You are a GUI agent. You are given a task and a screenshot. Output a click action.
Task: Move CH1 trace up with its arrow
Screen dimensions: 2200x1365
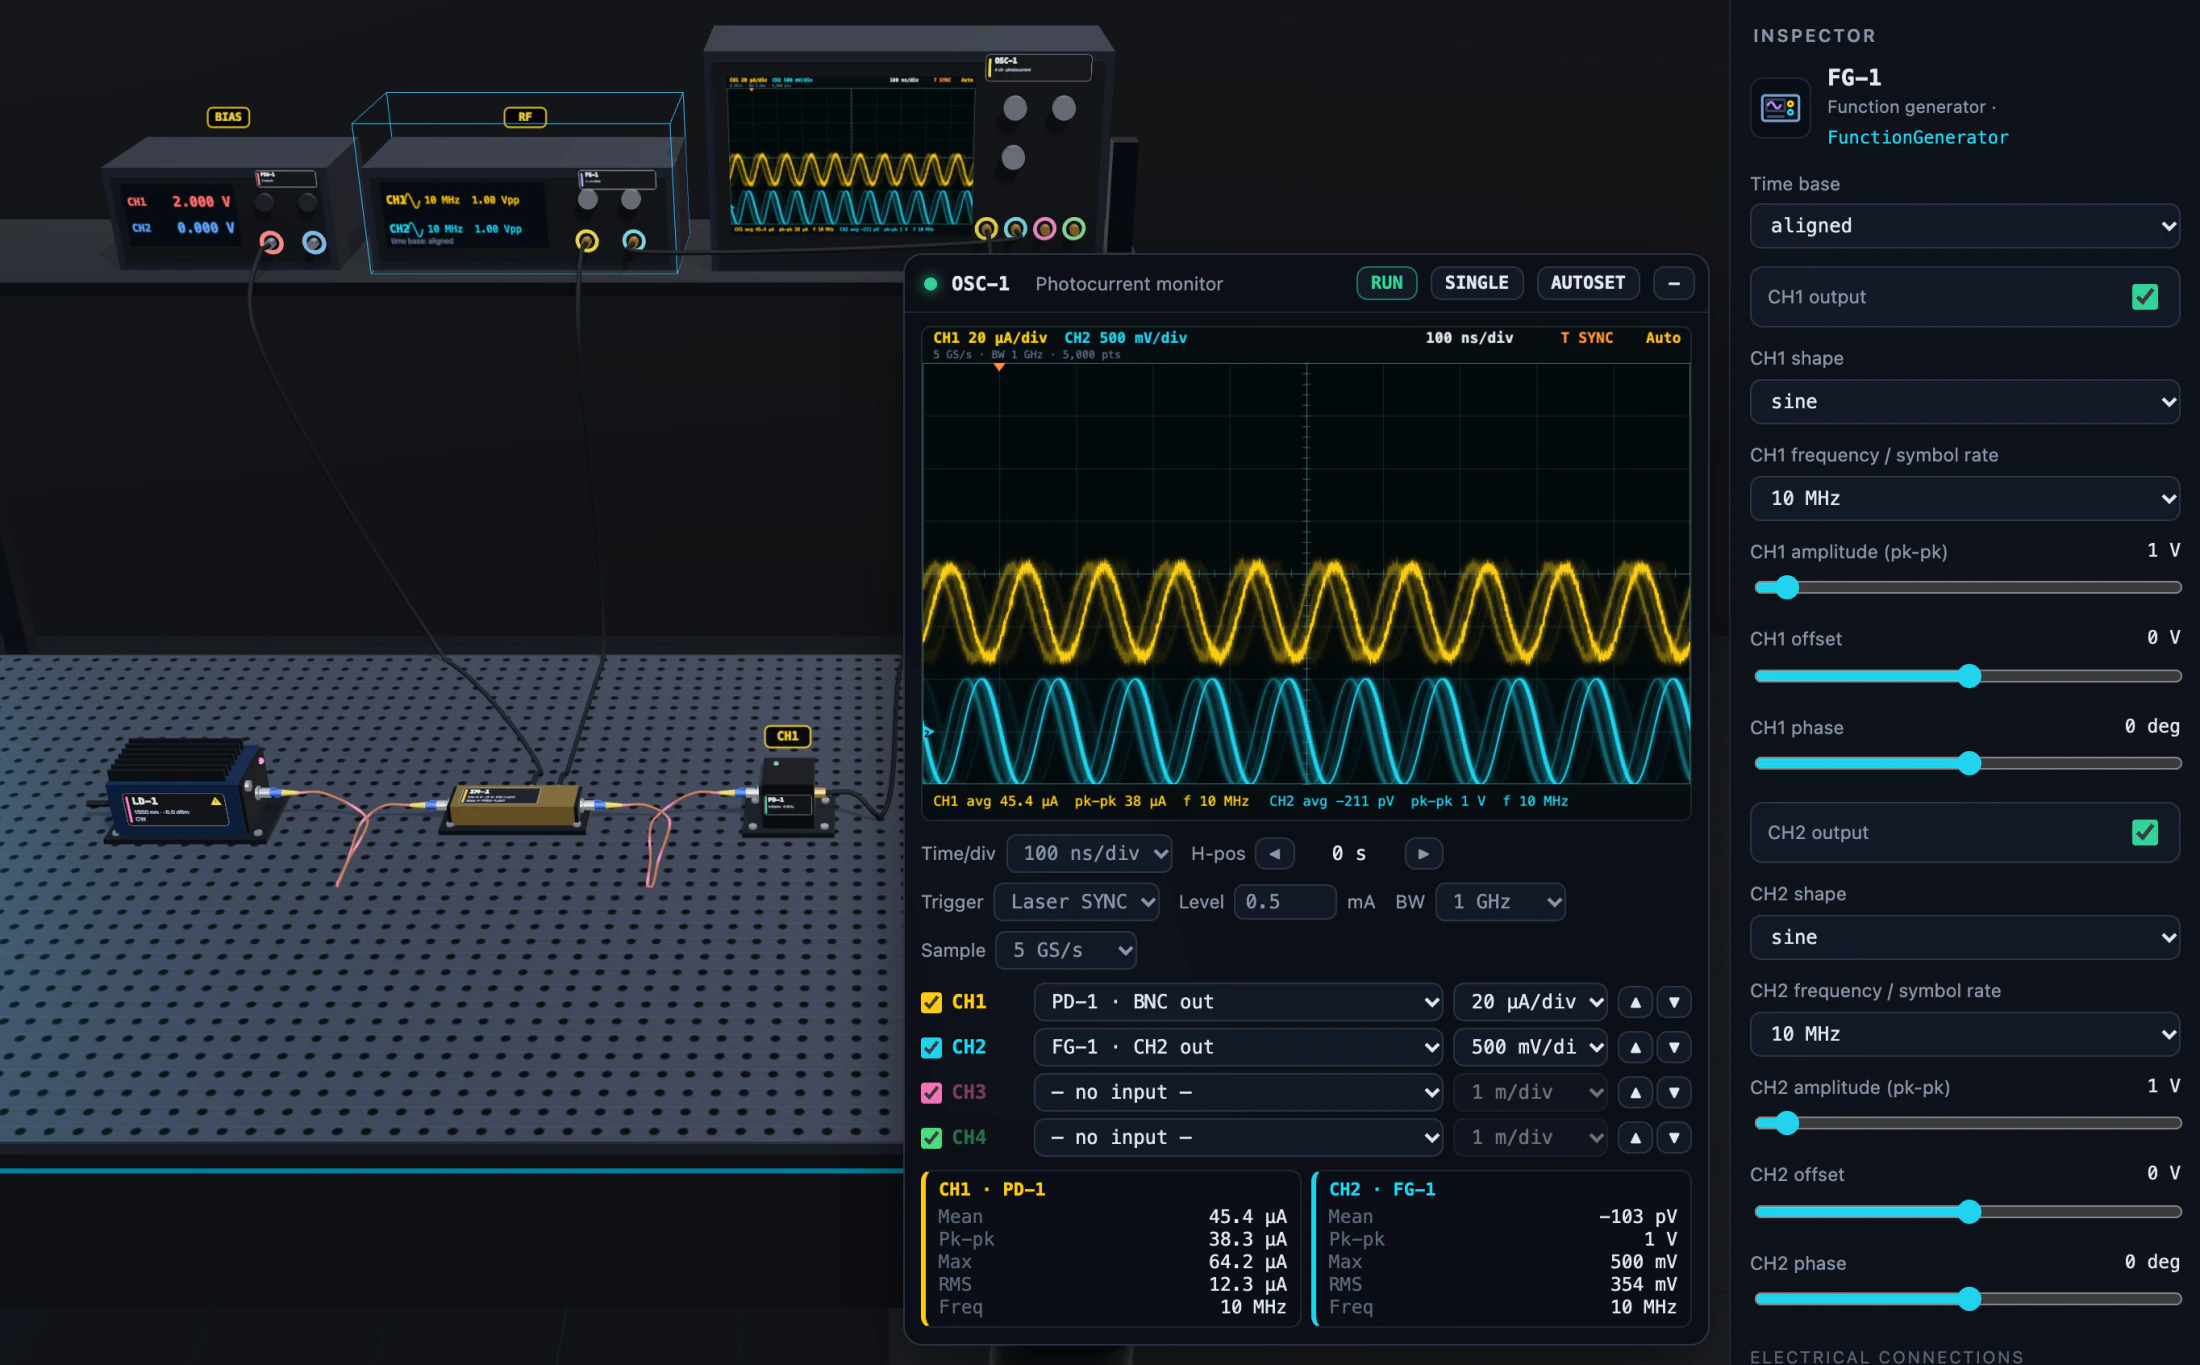pos(1635,1002)
